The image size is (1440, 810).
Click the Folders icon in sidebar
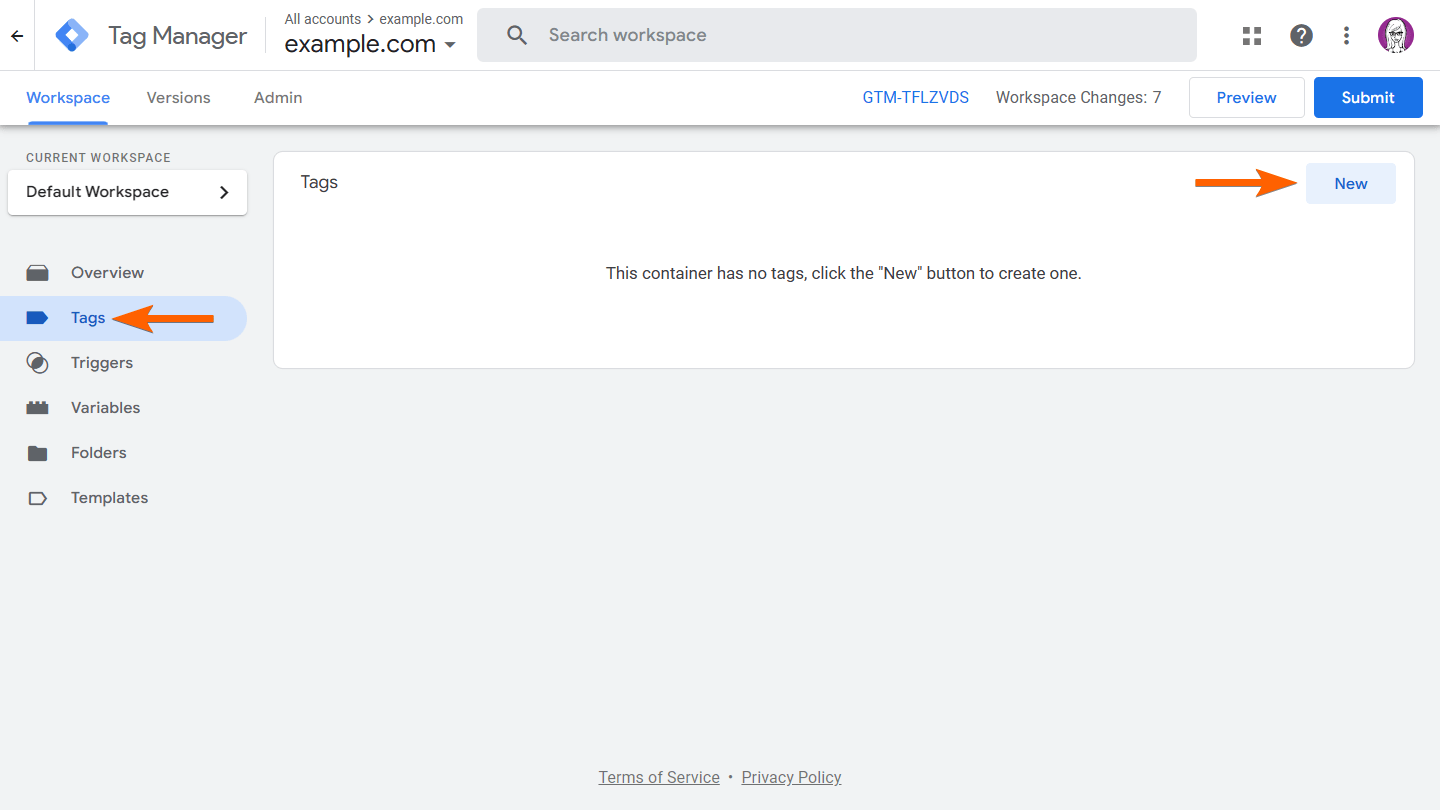click(38, 453)
